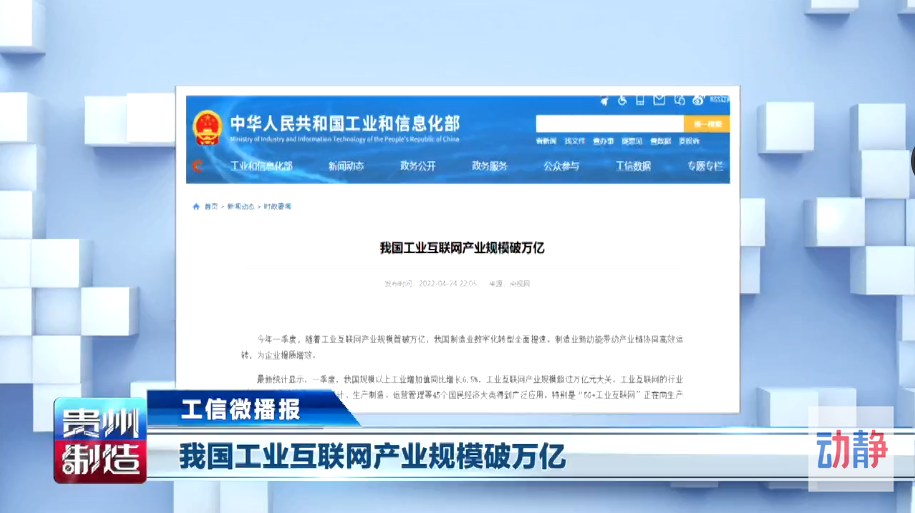Open the email envelope icon

tap(659, 100)
